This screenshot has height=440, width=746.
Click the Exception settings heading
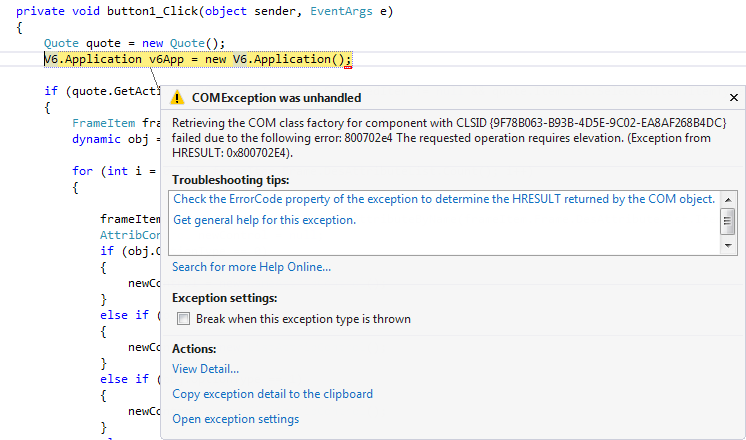225,298
